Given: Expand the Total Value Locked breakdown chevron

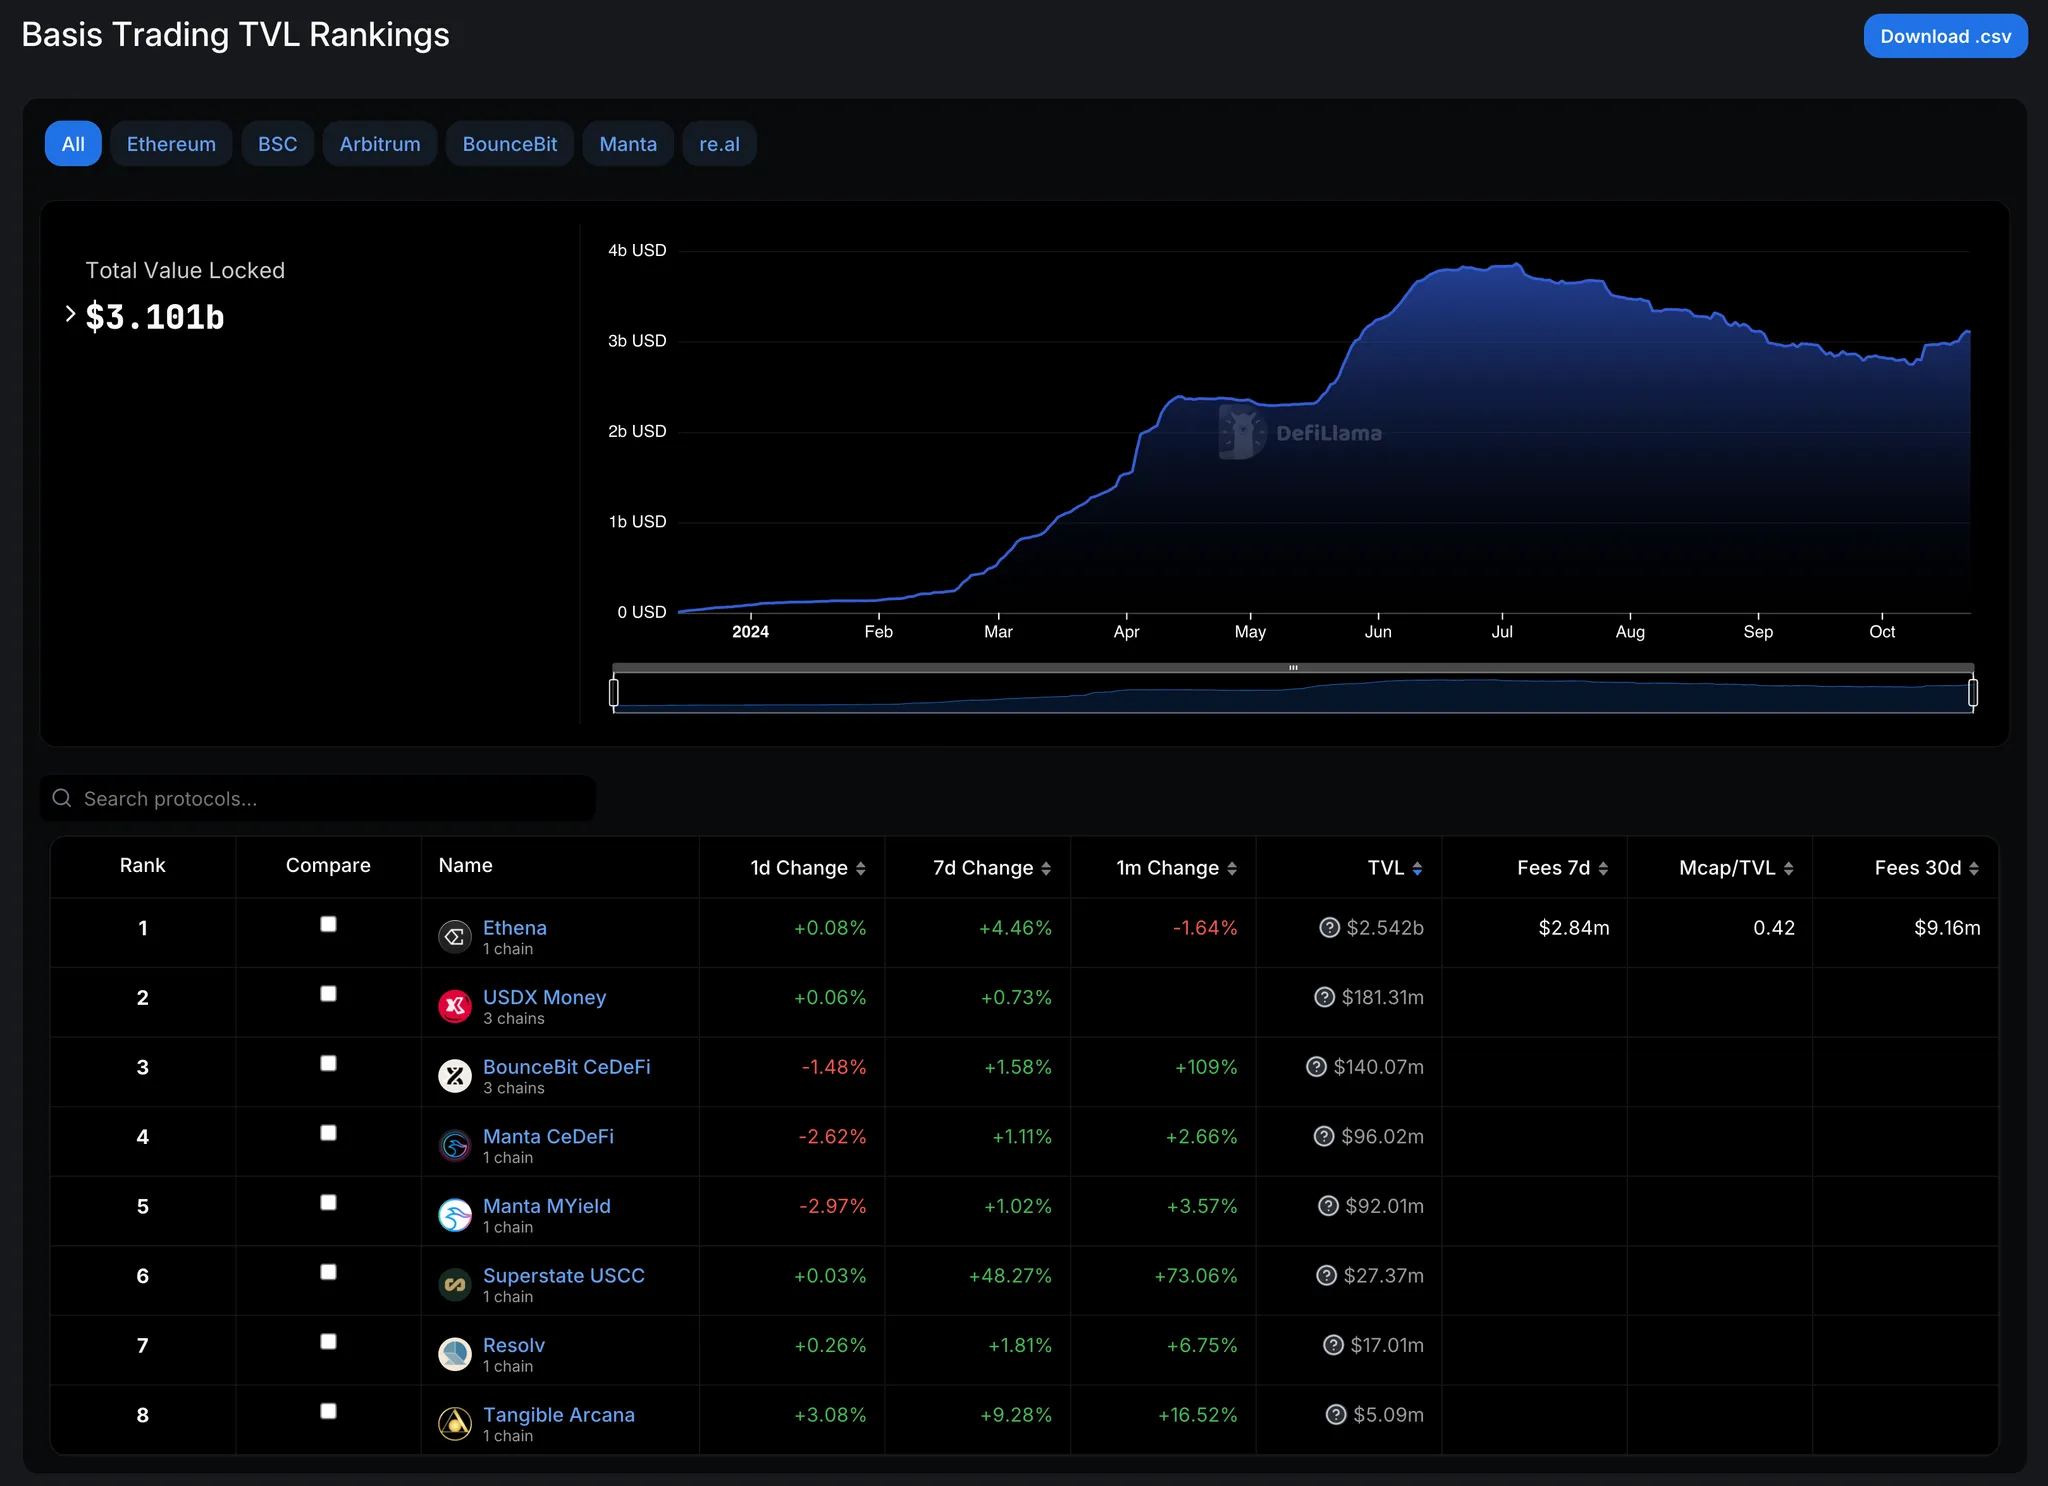Looking at the screenshot, I should pyautogui.click(x=70, y=314).
